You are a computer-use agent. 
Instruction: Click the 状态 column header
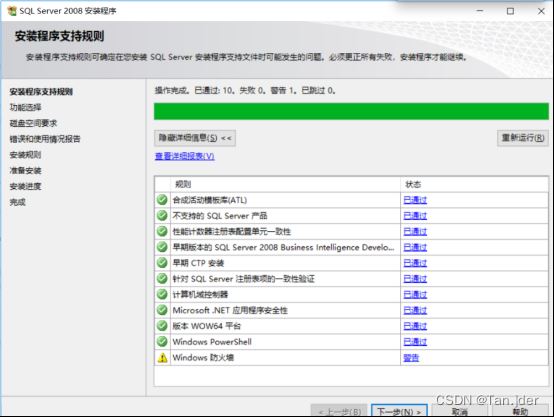click(475, 184)
